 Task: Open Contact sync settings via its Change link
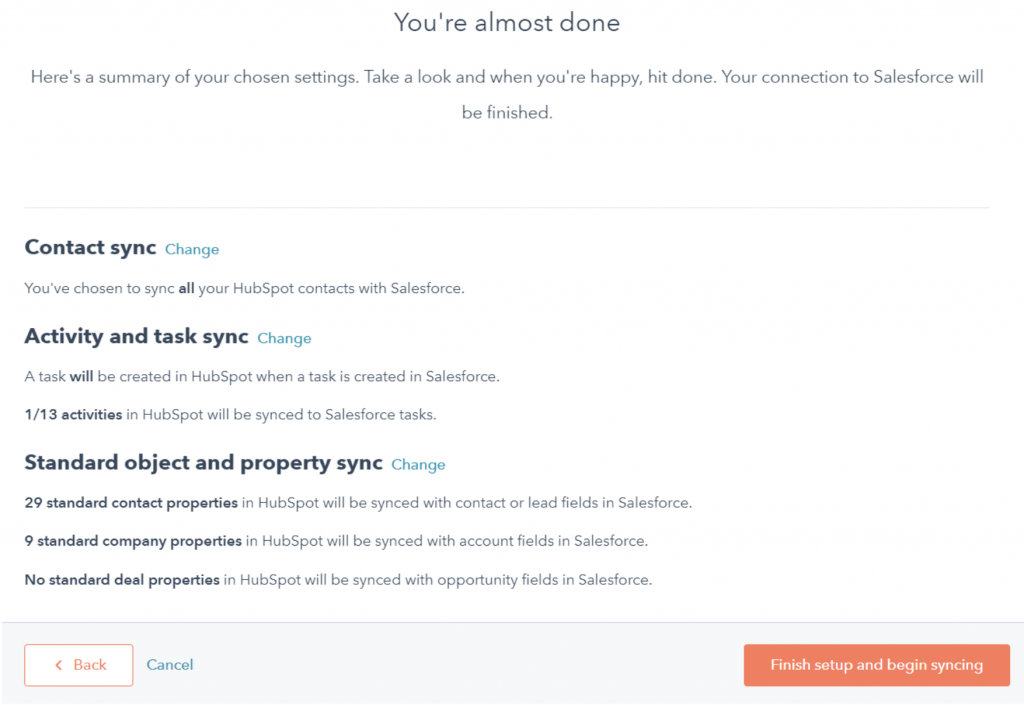191,249
